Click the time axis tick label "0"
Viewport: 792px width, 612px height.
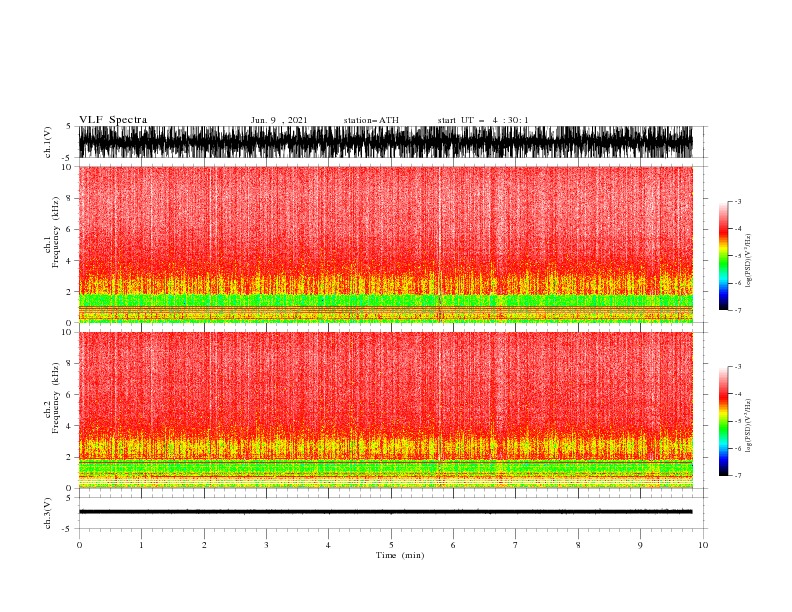point(79,545)
